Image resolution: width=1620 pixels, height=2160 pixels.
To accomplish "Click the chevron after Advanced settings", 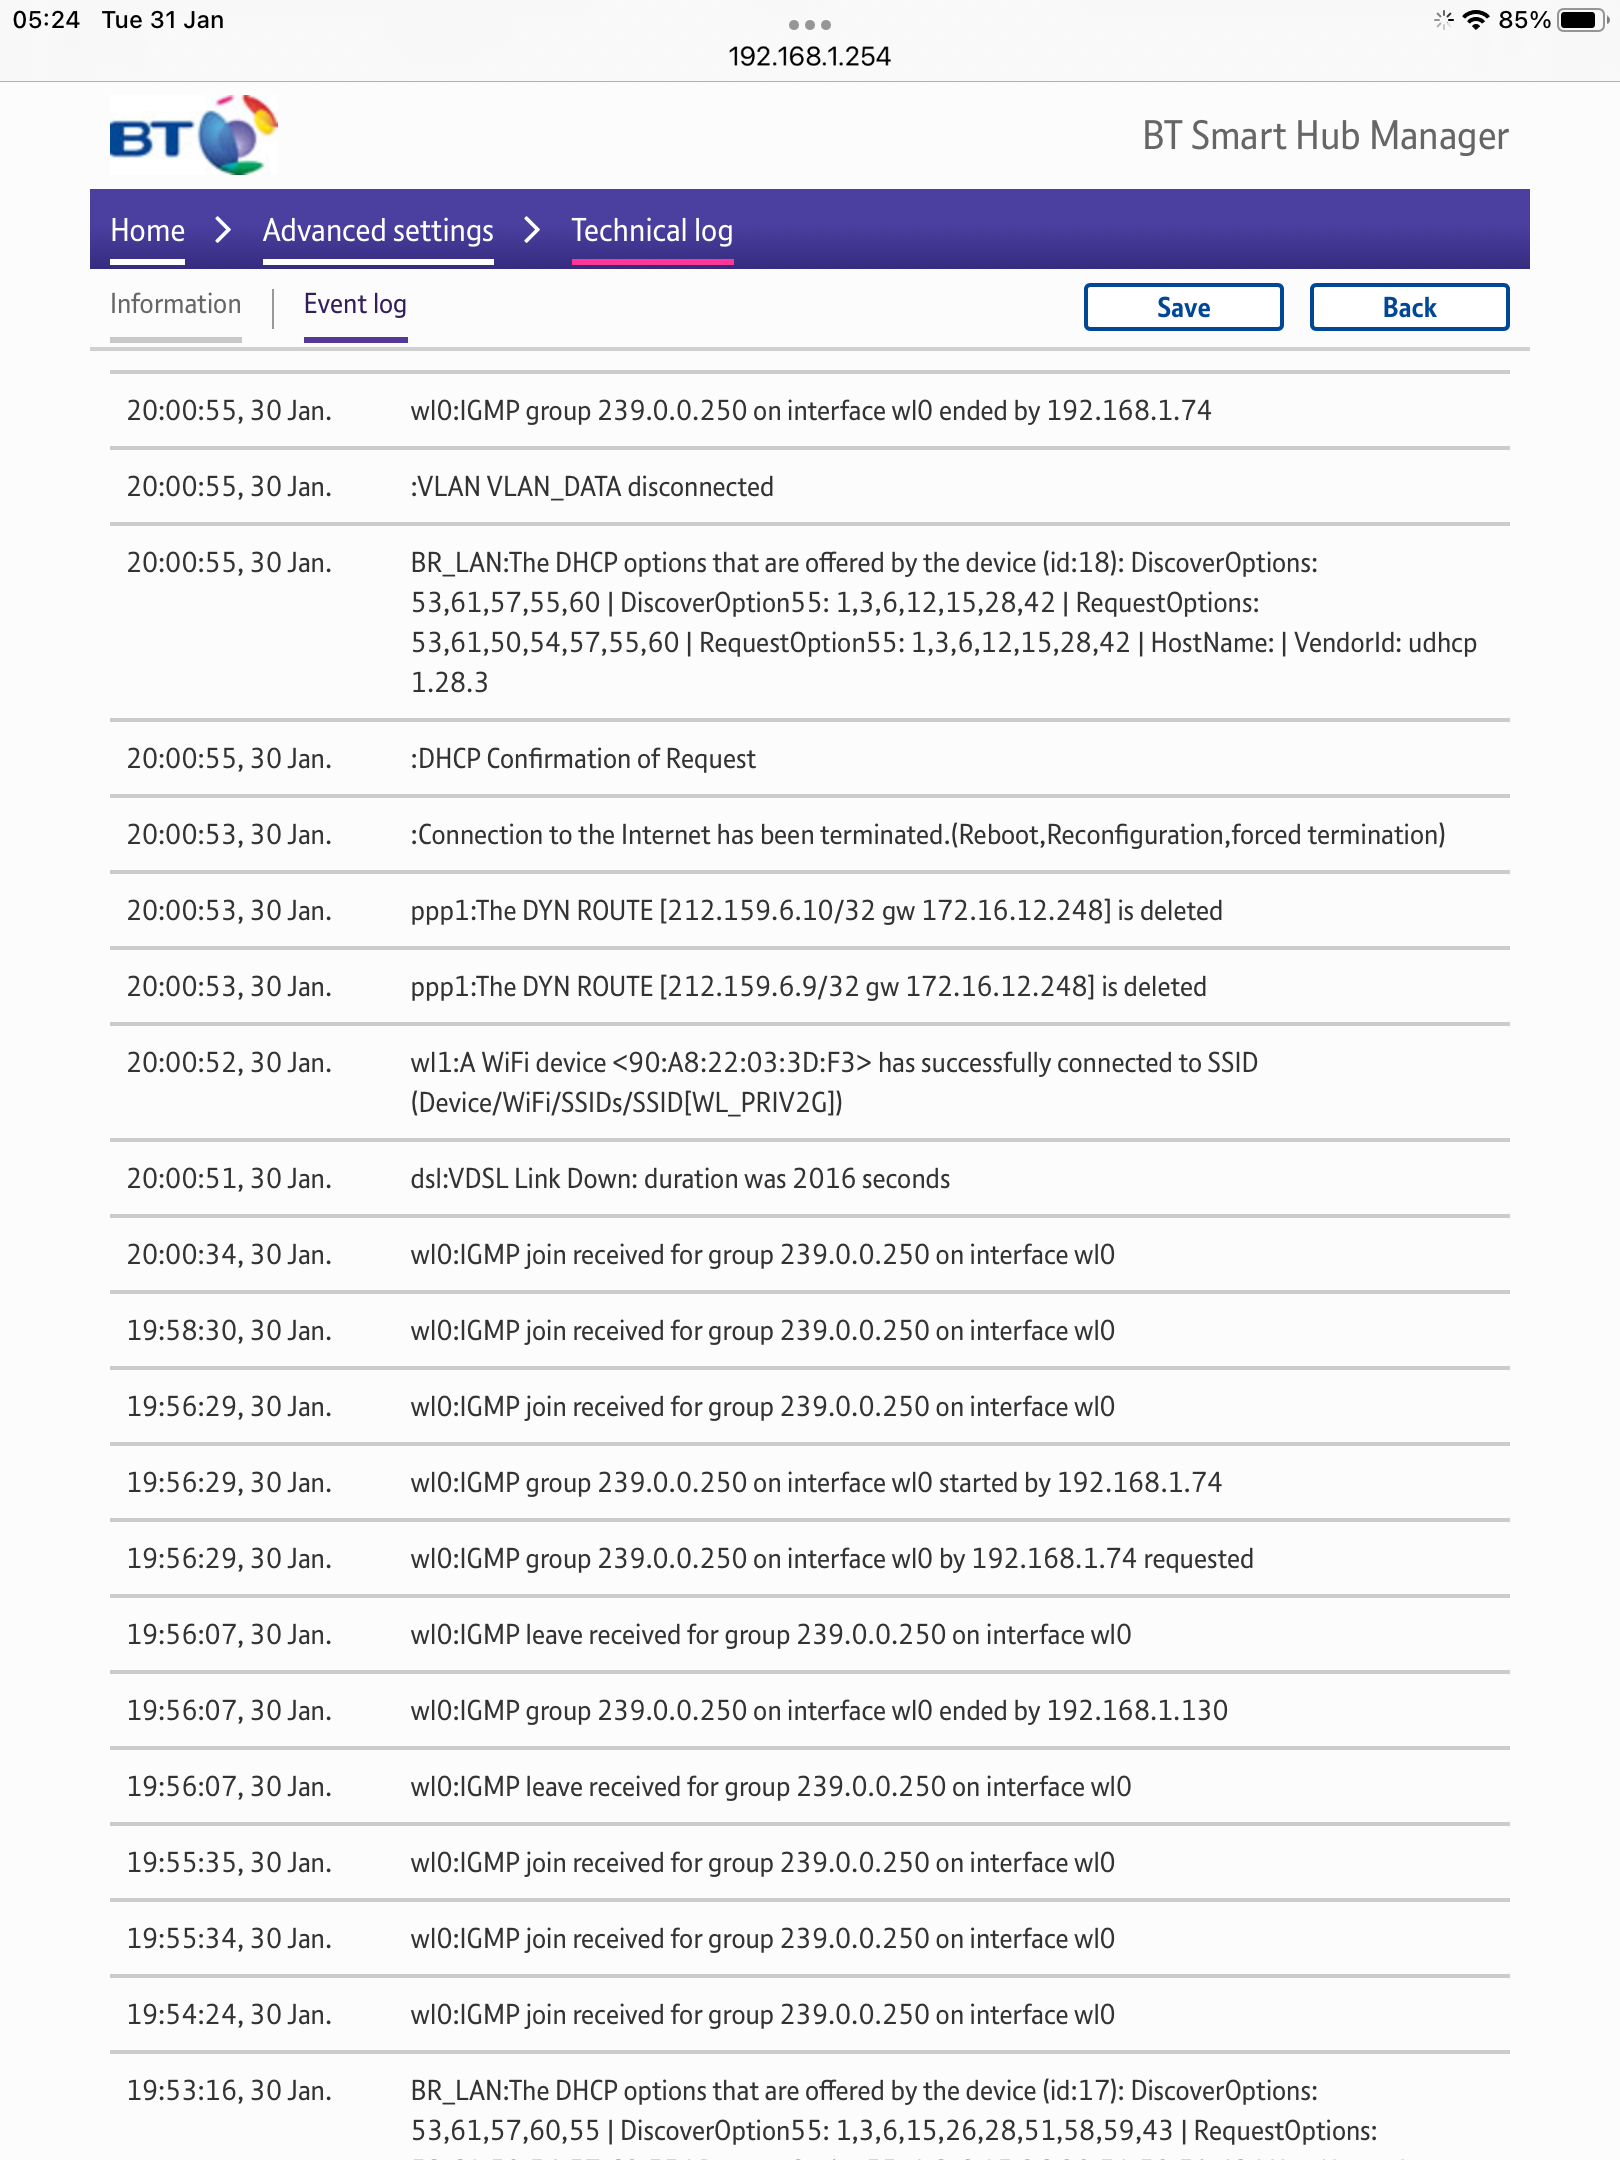I will [532, 231].
